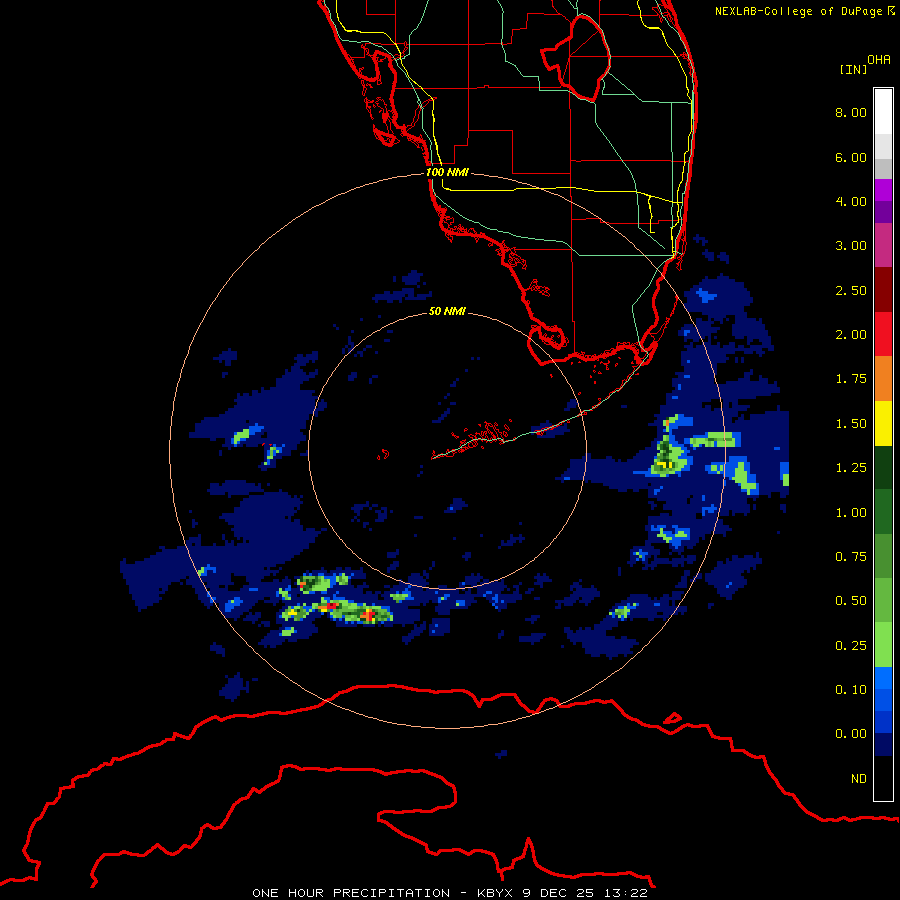This screenshot has width=900, height=900.
Task: Click the ND legend label
Action: pyautogui.click(x=859, y=779)
